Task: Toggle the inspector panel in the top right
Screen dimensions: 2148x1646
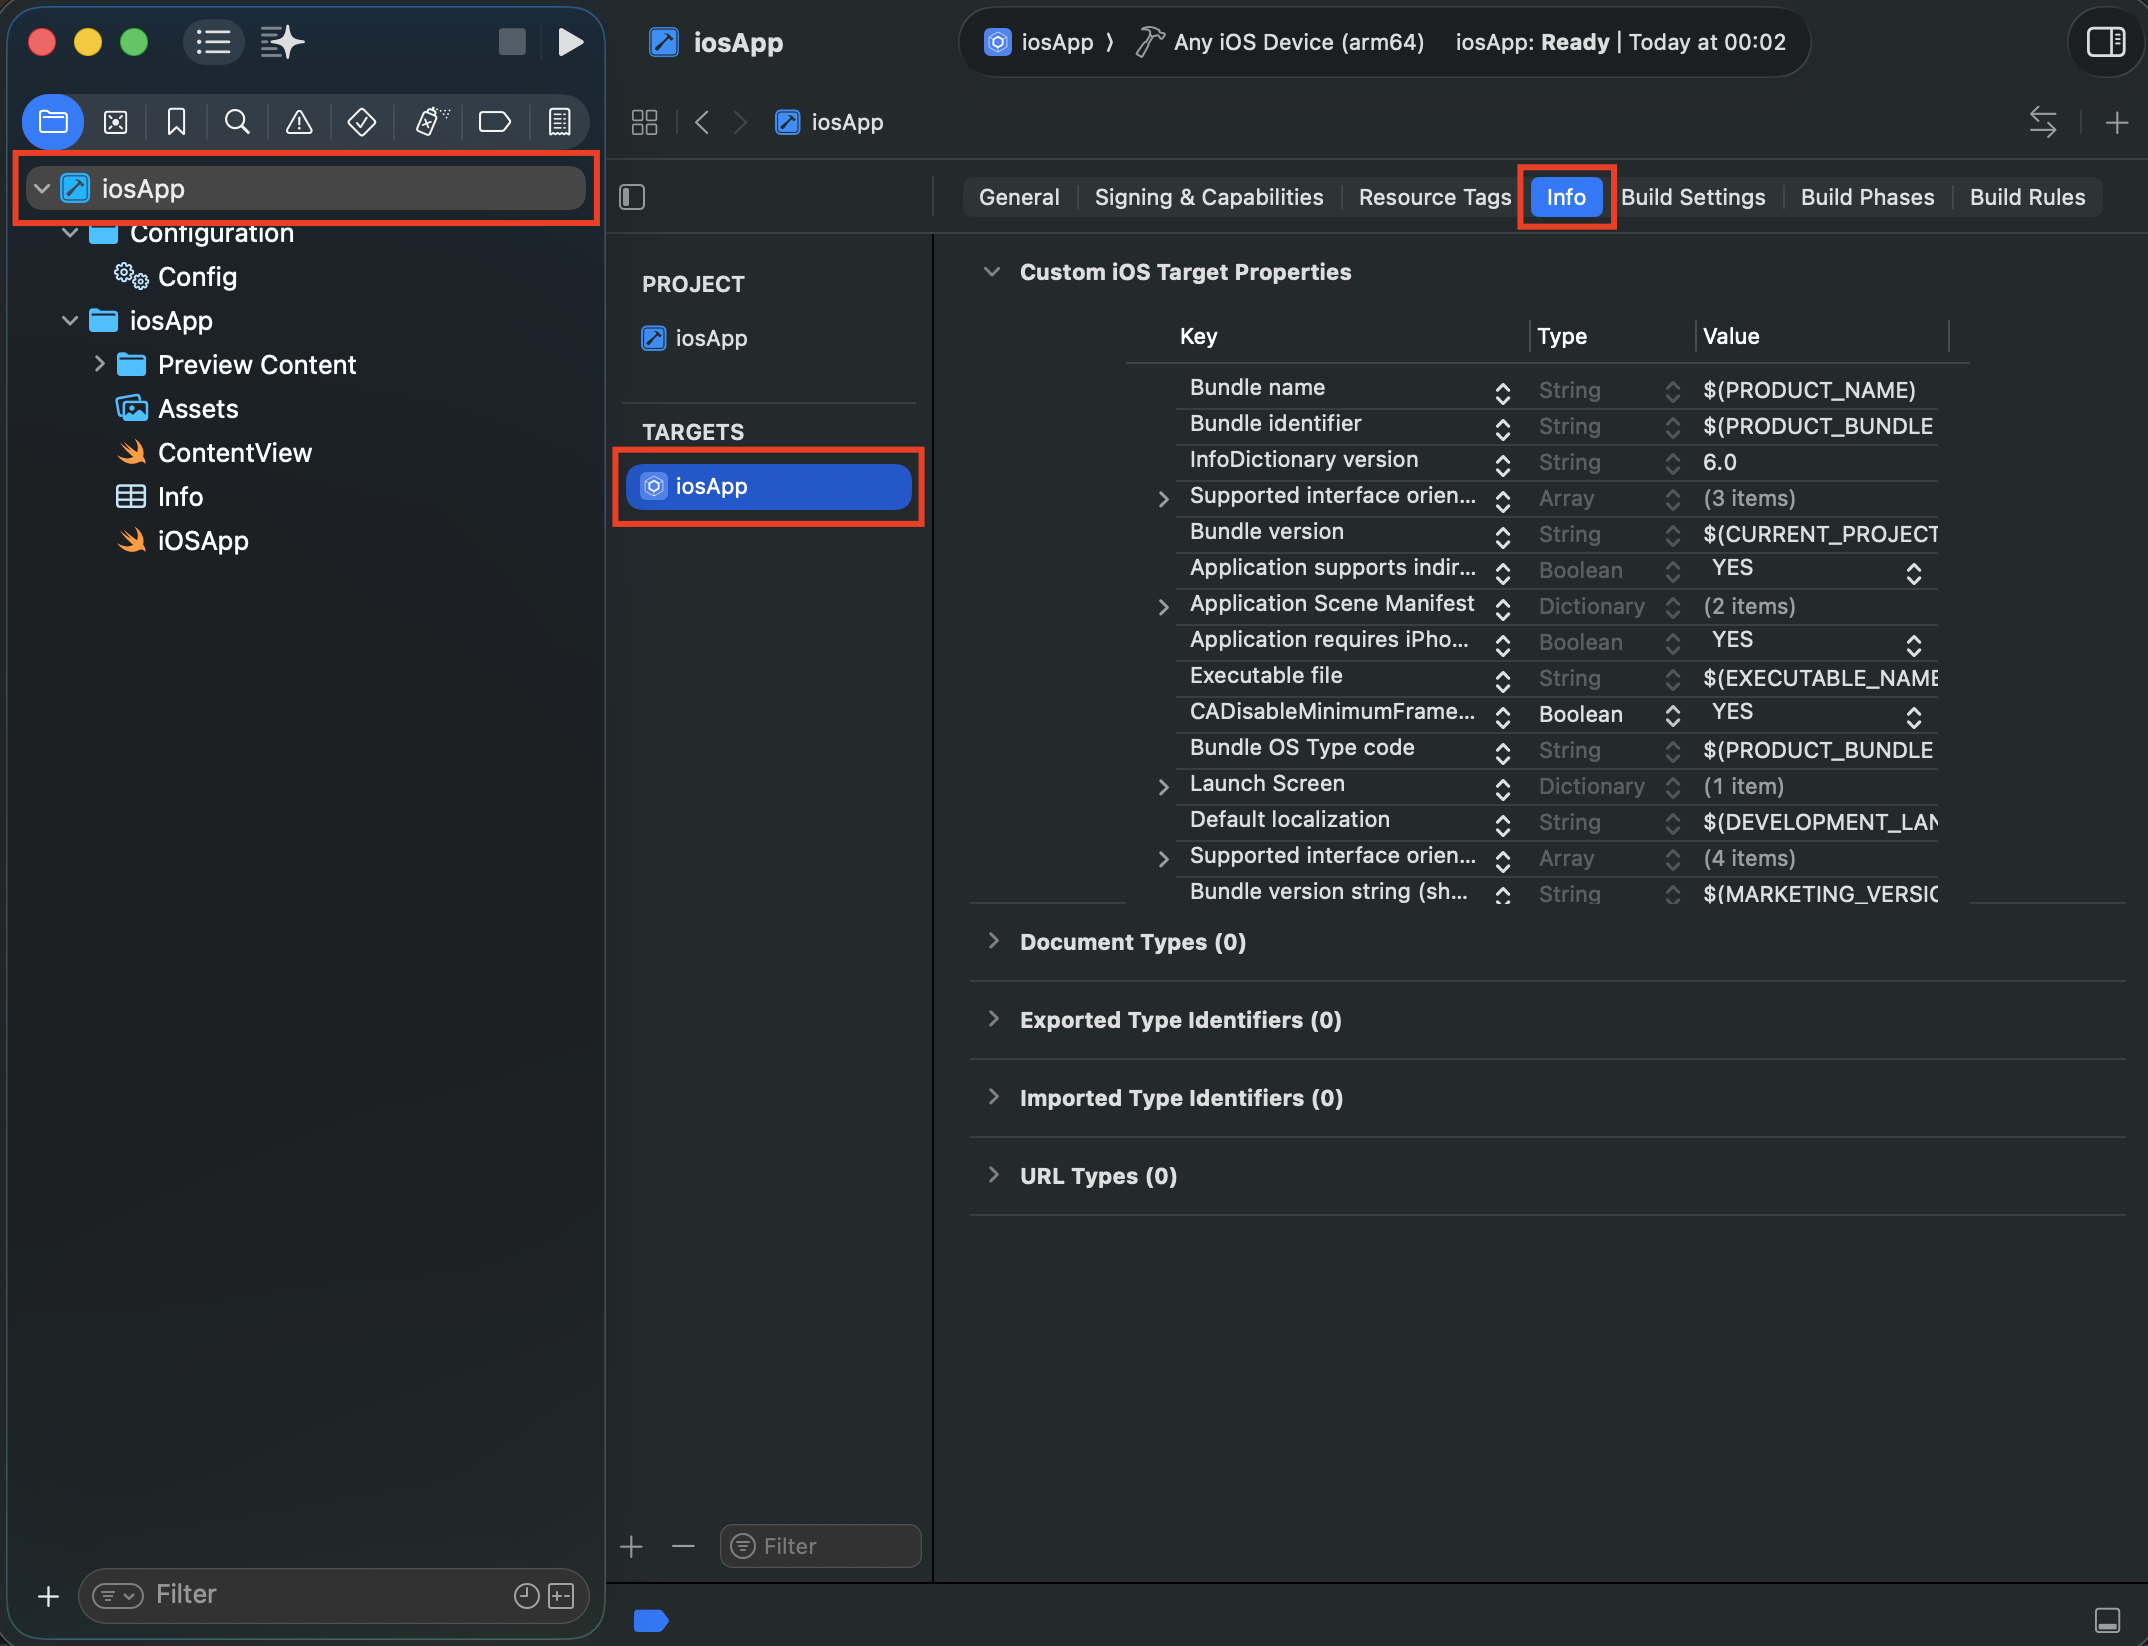Action: (x=2106, y=42)
